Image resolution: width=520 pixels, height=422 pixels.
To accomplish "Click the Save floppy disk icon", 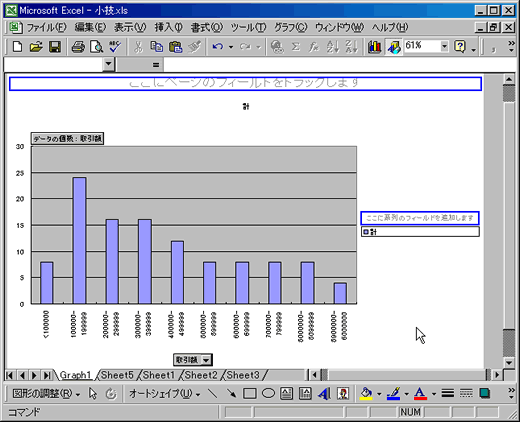I will pyautogui.click(x=55, y=47).
